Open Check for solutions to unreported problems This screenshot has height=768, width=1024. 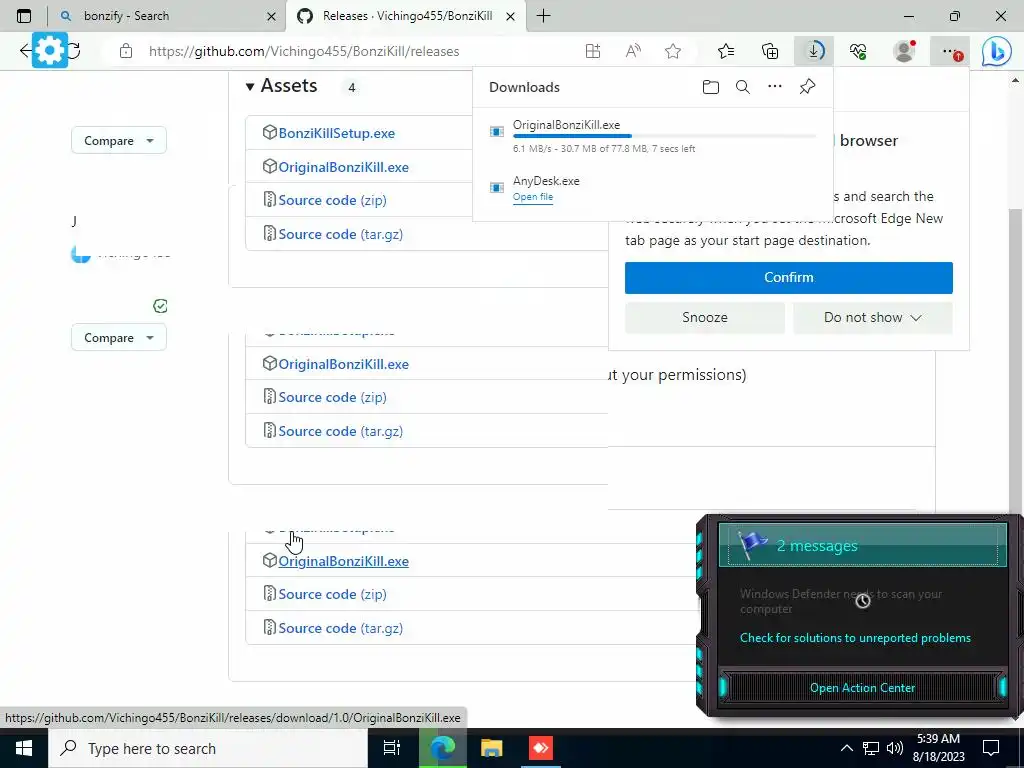(x=855, y=638)
